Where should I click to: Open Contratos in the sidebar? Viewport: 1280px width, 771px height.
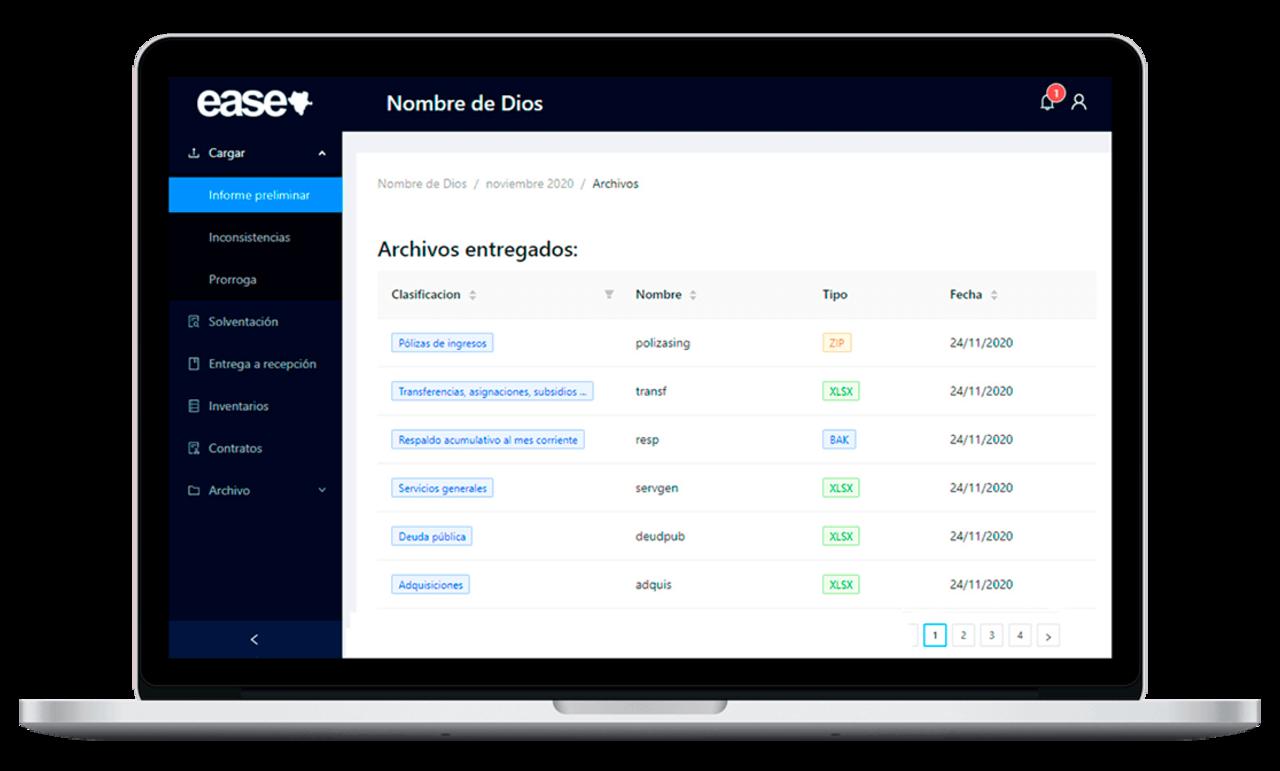[x=235, y=449]
